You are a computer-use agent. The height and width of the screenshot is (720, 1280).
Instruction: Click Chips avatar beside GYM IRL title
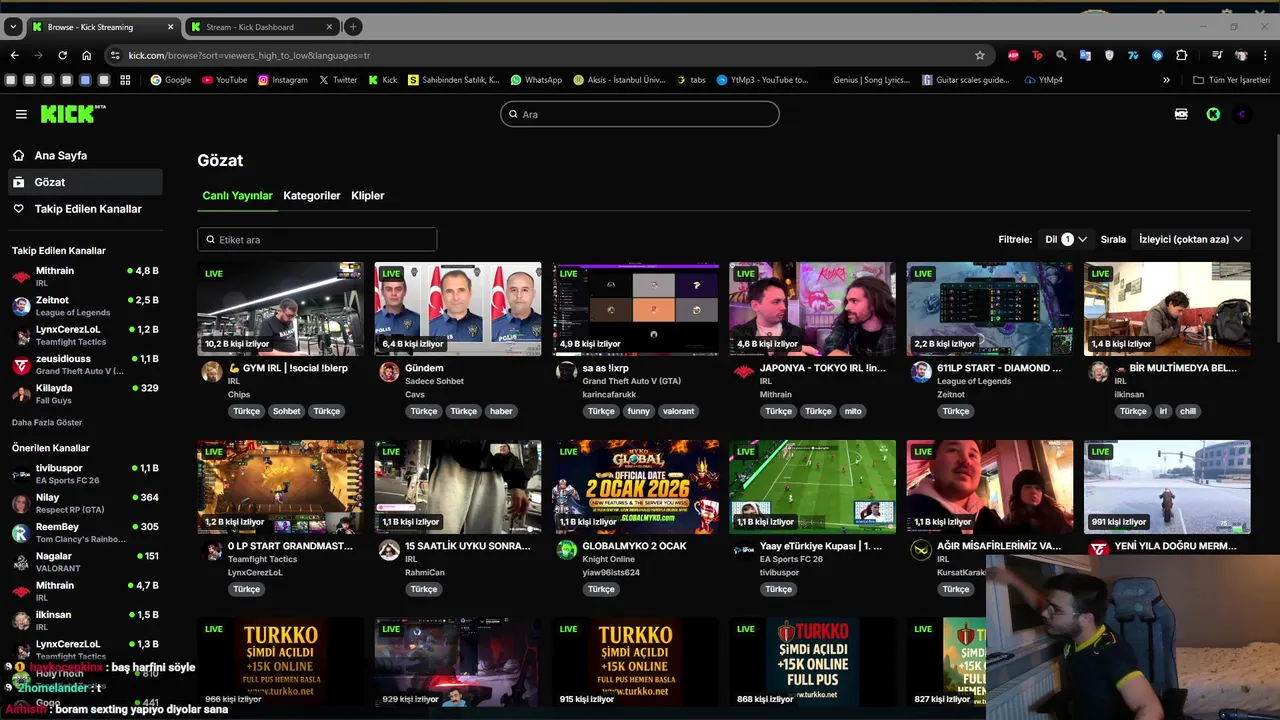click(212, 372)
